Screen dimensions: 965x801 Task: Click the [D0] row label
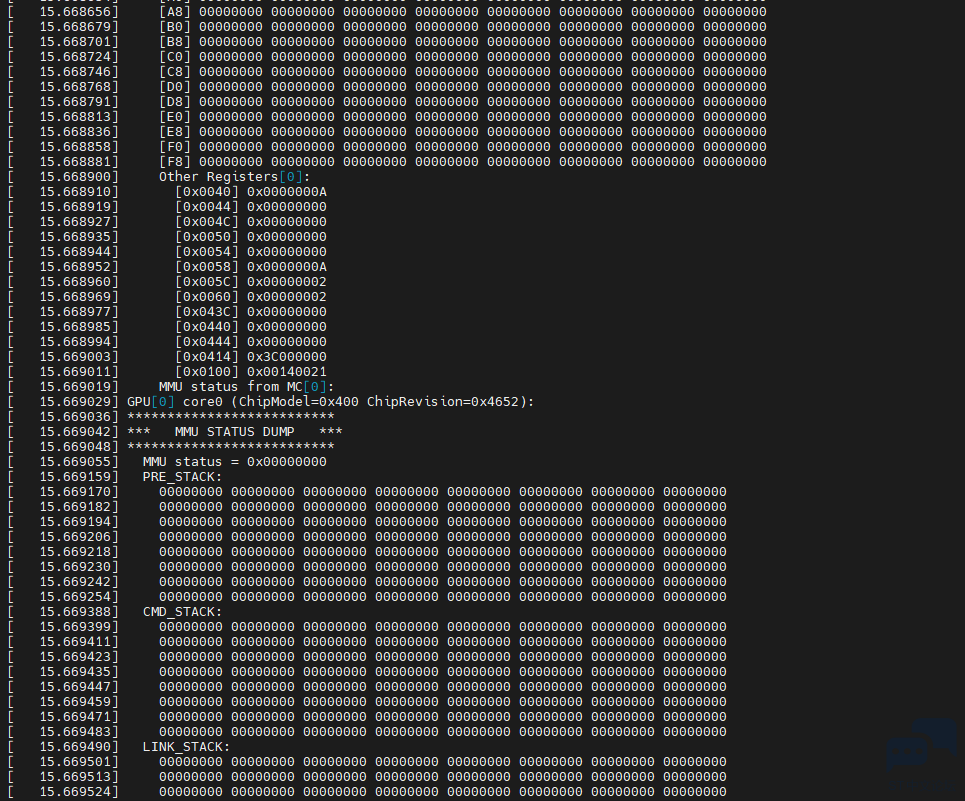coord(175,87)
